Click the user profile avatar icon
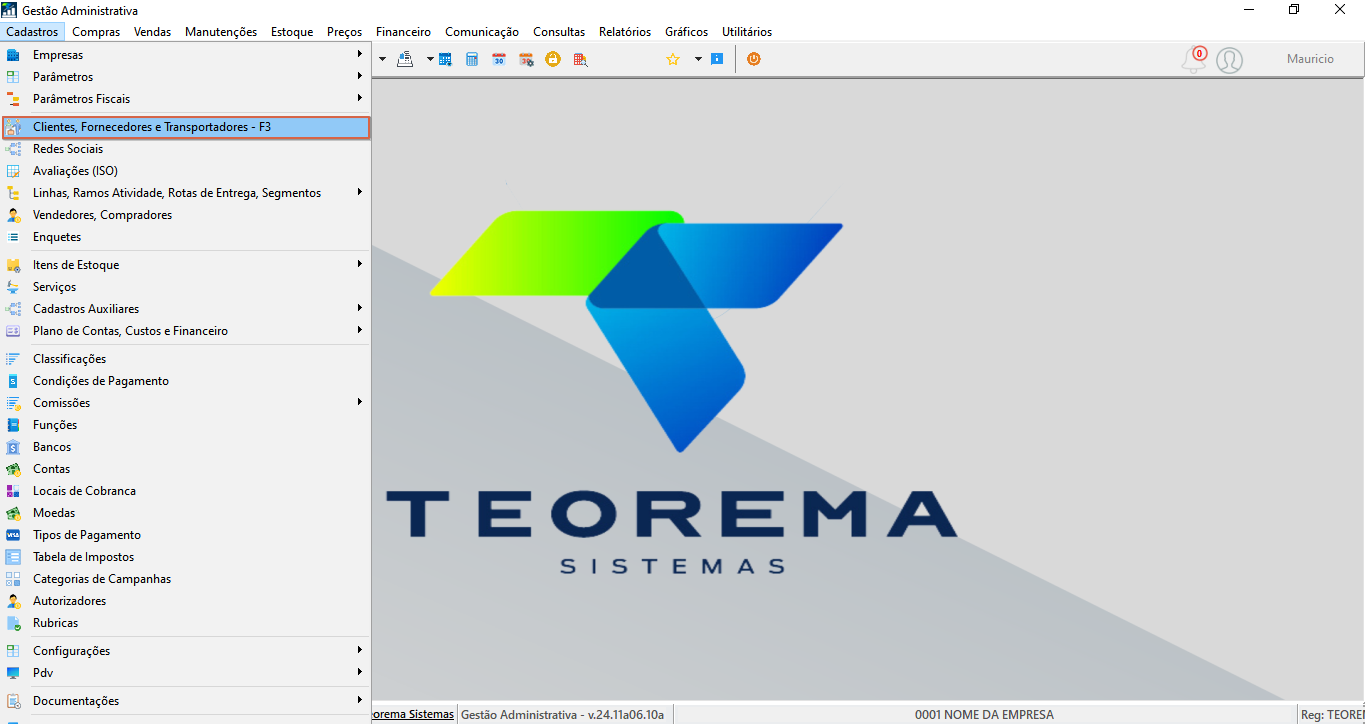This screenshot has height=724, width=1365. pyautogui.click(x=1229, y=60)
